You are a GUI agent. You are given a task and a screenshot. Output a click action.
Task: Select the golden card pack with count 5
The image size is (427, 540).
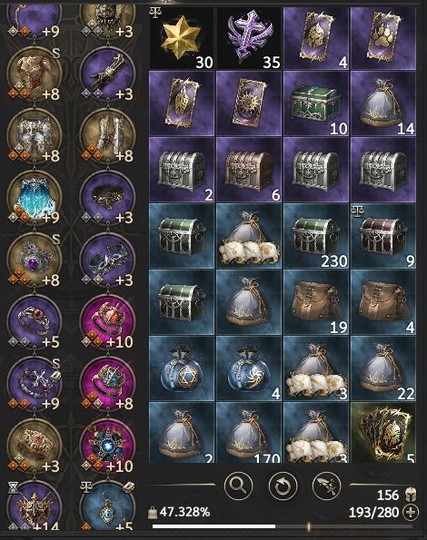(x=383, y=433)
